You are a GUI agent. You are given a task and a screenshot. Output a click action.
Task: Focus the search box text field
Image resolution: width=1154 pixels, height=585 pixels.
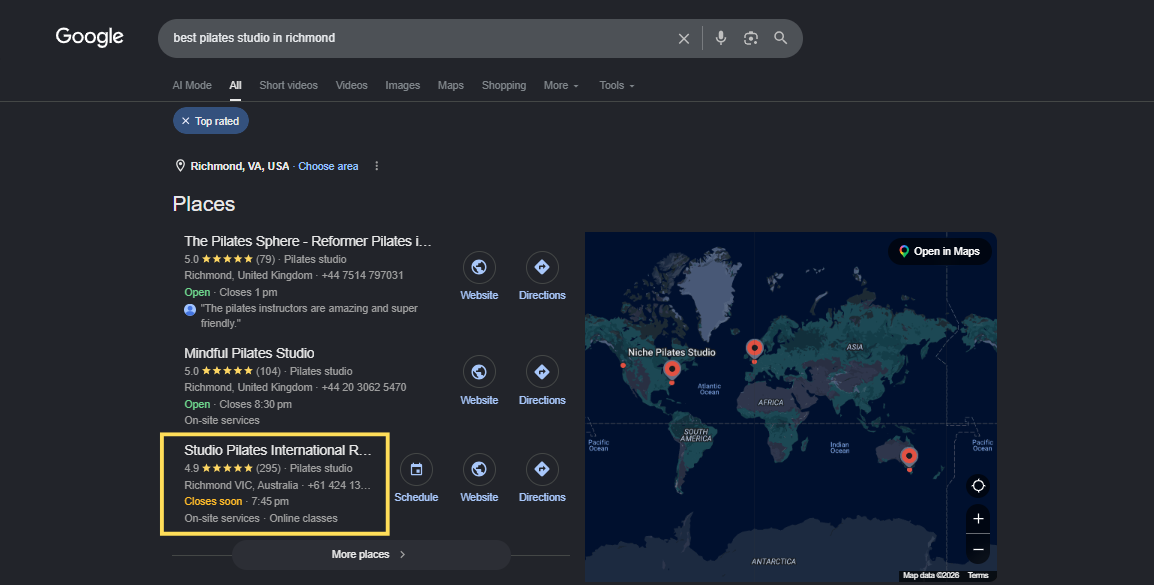click(x=420, y=38)
